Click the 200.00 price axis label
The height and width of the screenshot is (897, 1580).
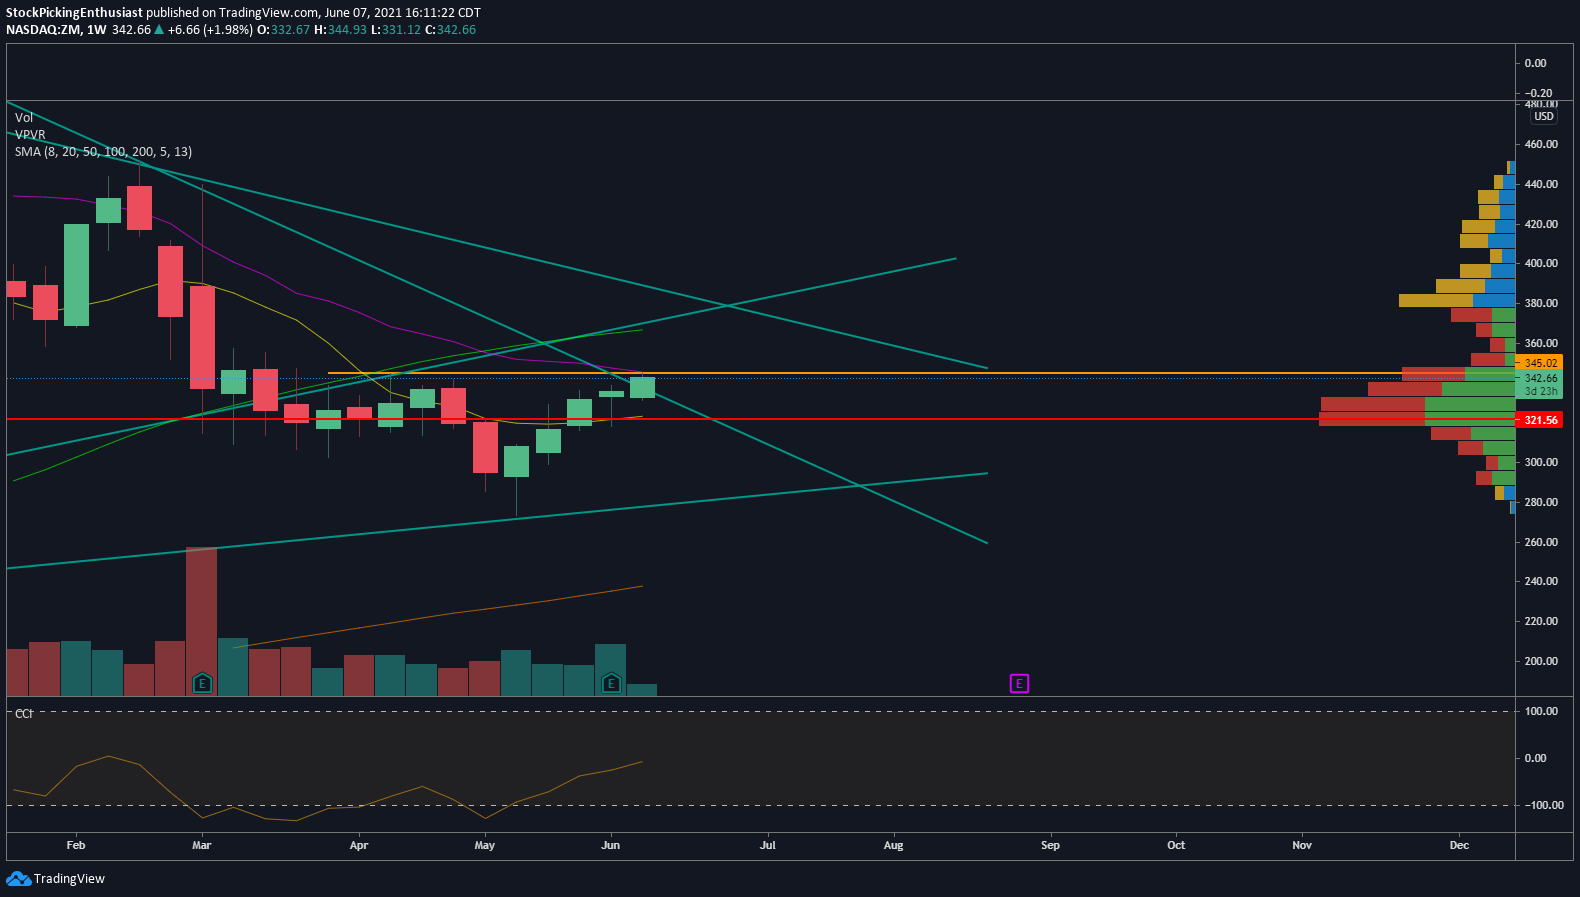[x=1541, y=661]
